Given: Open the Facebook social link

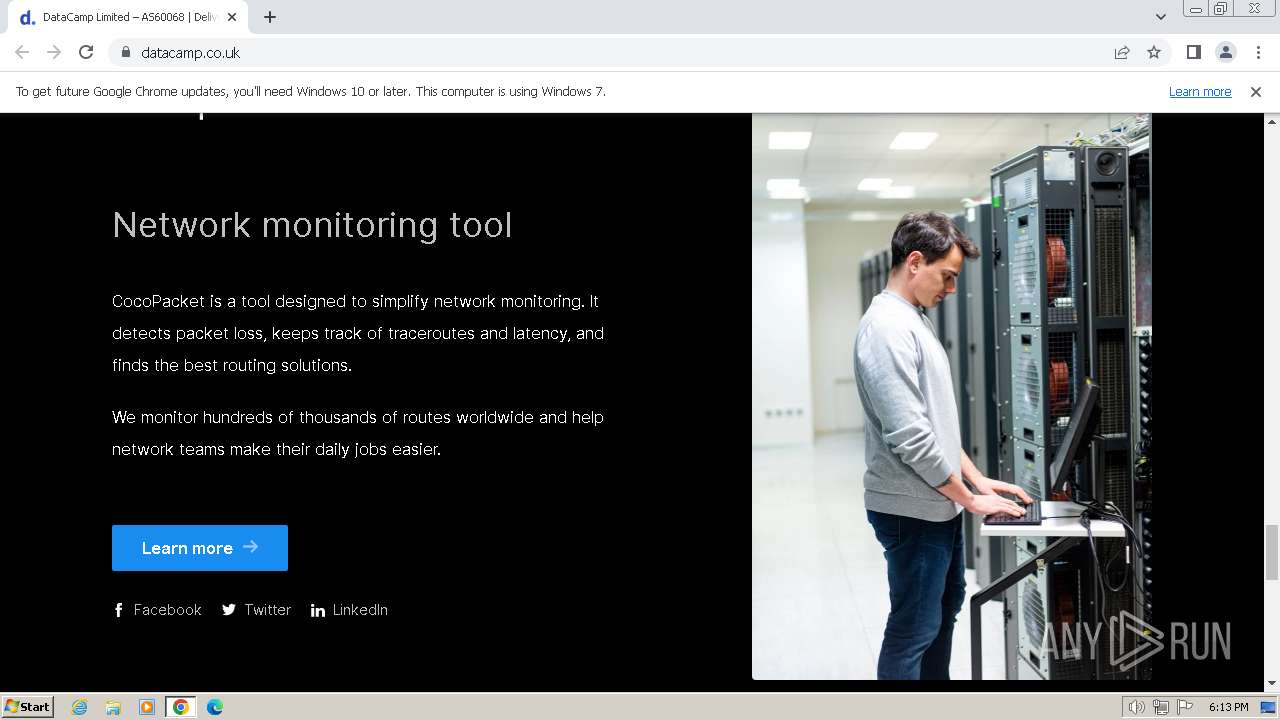Looking at the screenshot, I should (x=157, y=610).
